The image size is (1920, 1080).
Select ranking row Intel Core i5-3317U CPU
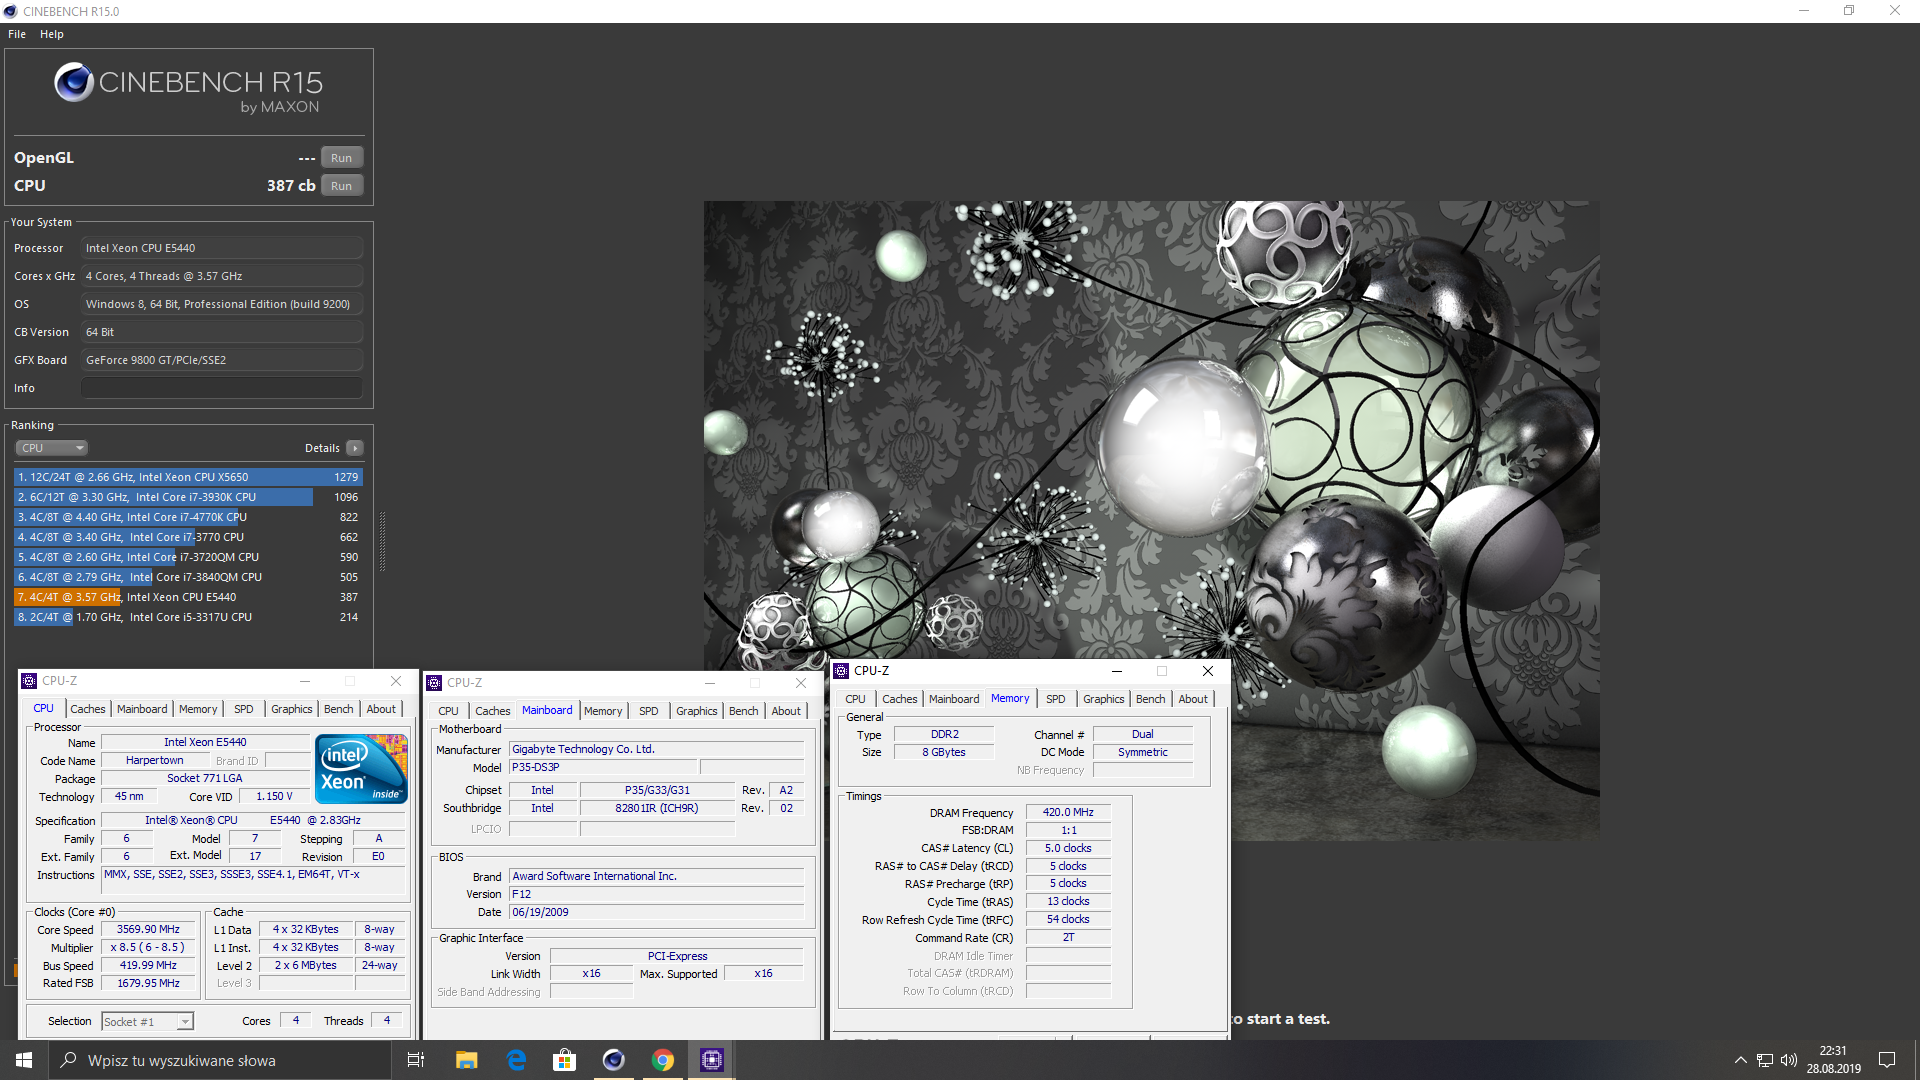[188, 617]
